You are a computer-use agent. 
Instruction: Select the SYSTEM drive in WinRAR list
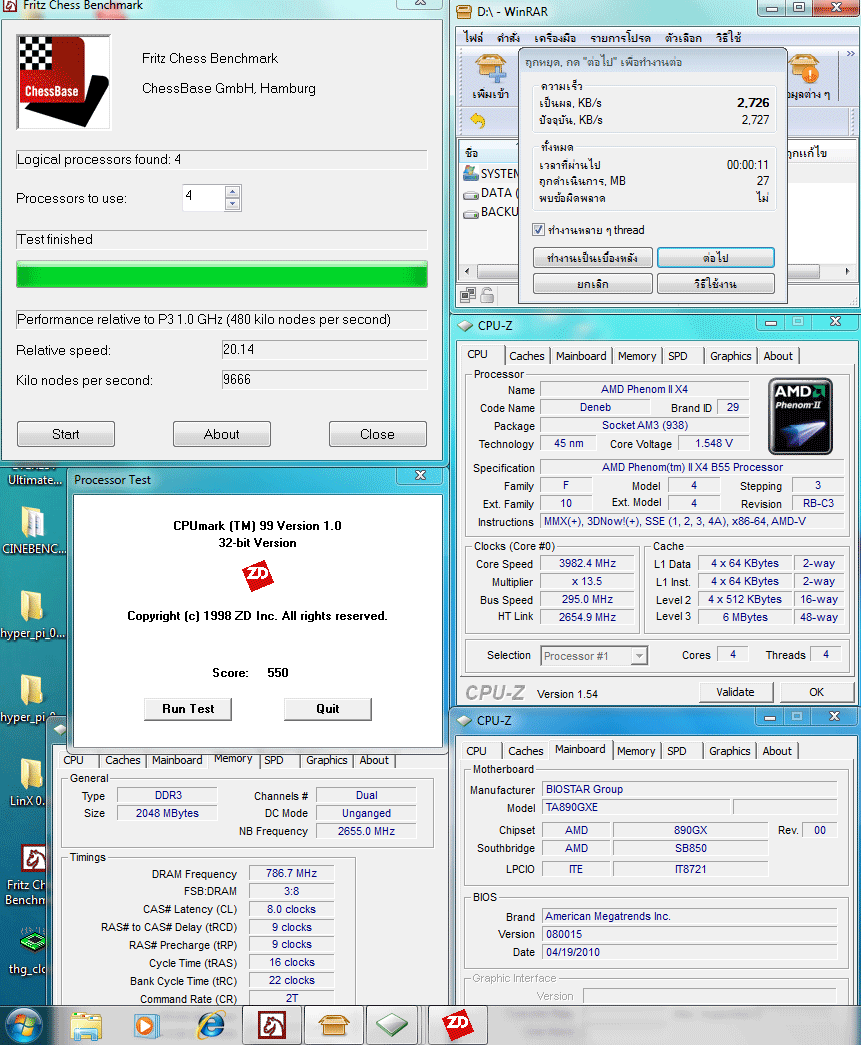point(491,174)
